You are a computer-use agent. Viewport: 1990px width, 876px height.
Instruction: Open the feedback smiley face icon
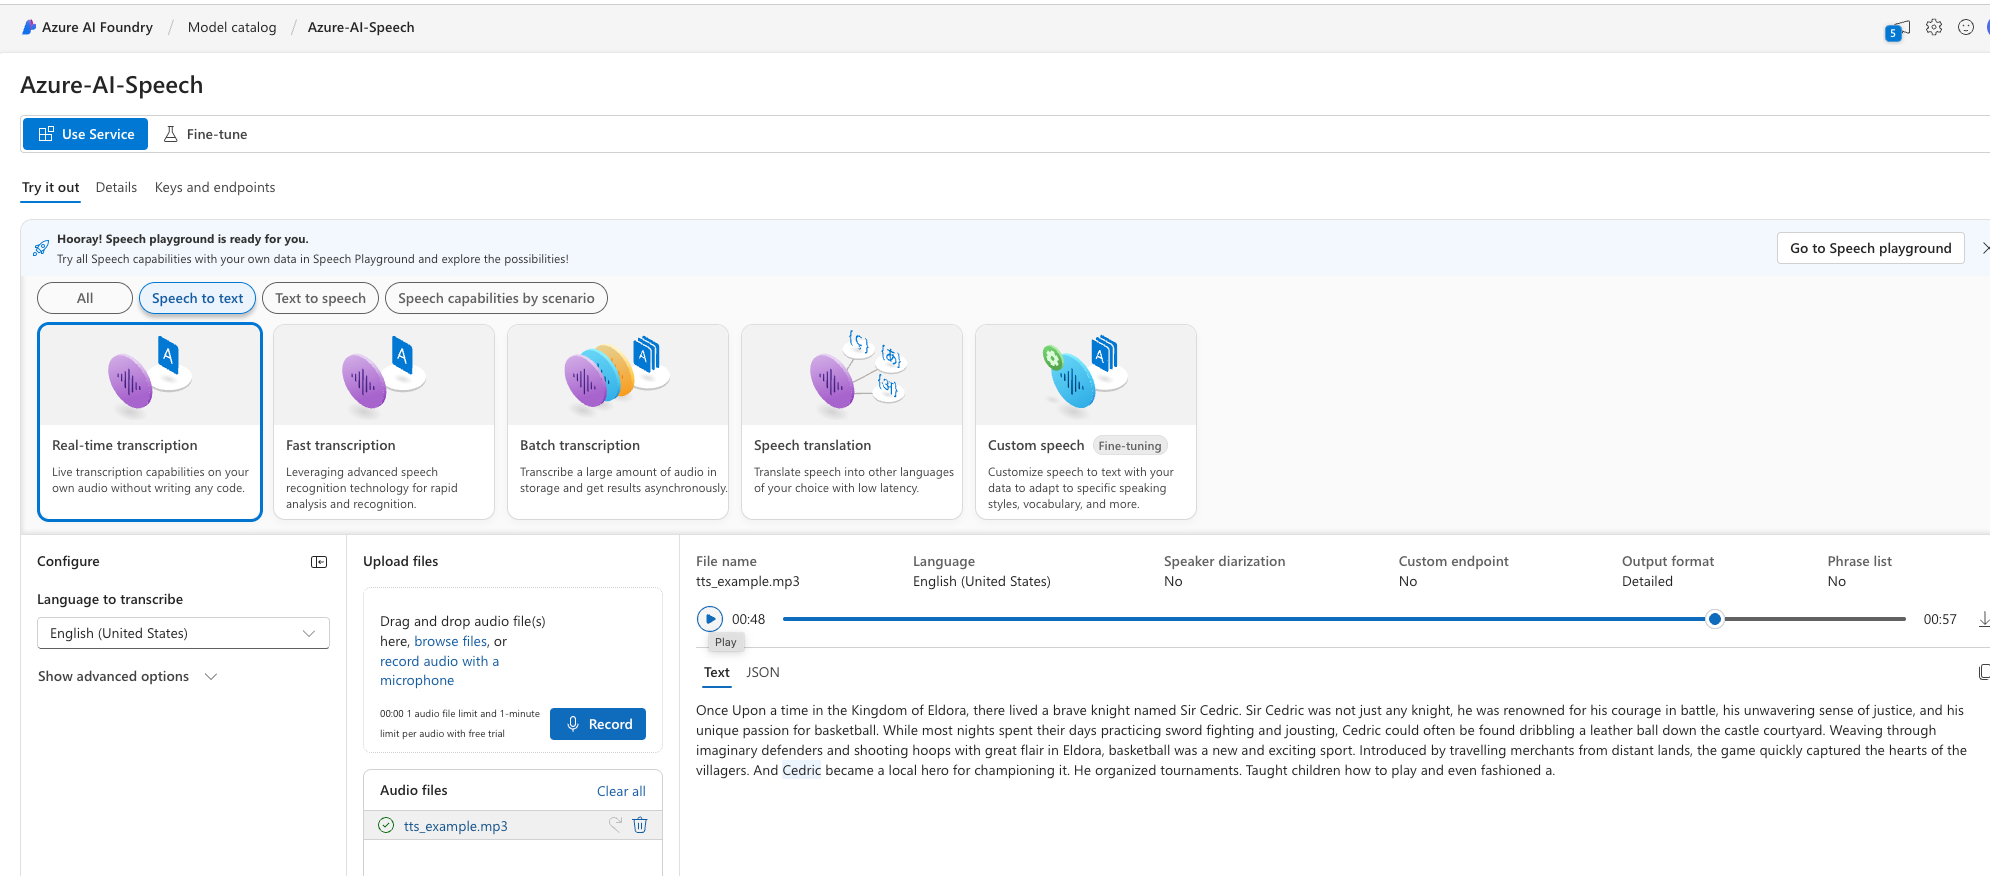click(1966, 27)
